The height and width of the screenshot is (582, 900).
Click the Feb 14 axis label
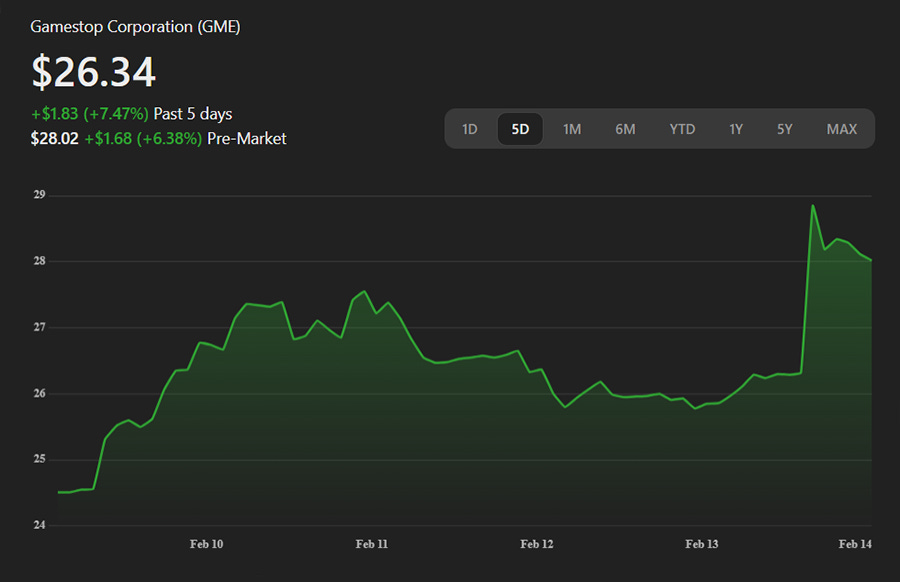pyautogui.click(x=855, y=544)
